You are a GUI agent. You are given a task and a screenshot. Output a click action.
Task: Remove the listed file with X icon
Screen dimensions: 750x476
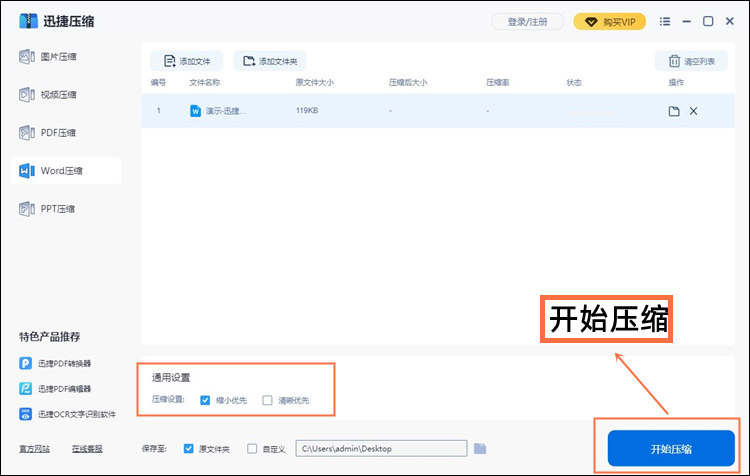[x=693, y=111]
